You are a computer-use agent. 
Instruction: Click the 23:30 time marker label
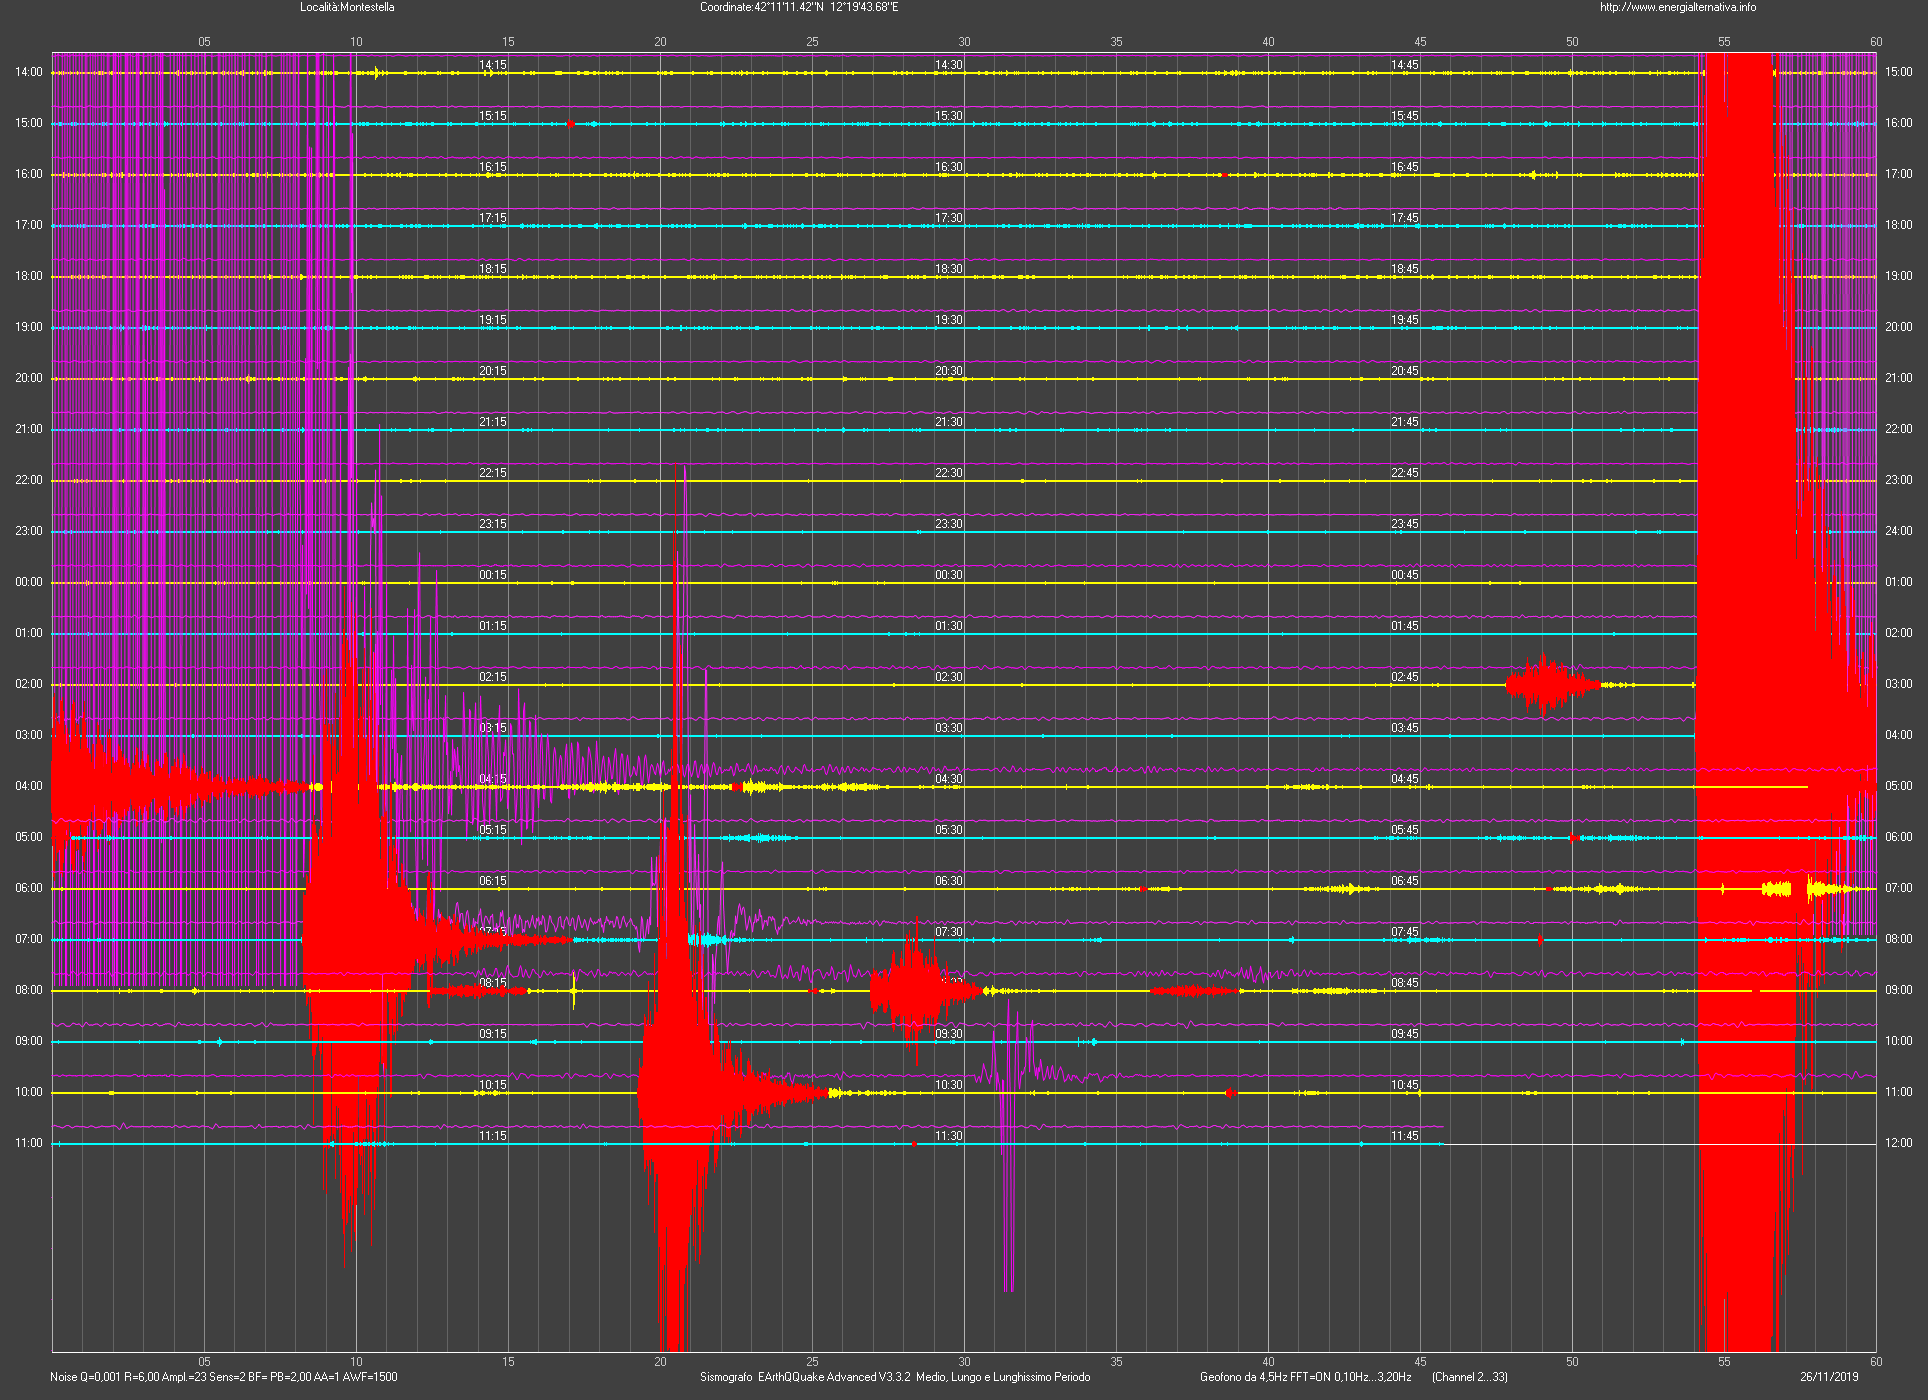(x=948, y=524)
